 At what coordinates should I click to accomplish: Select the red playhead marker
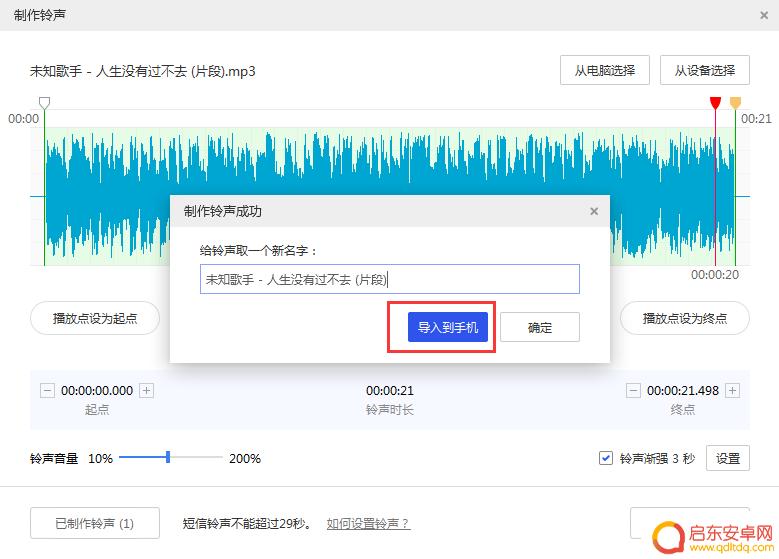pyautogui.click(x=715, y=103)
